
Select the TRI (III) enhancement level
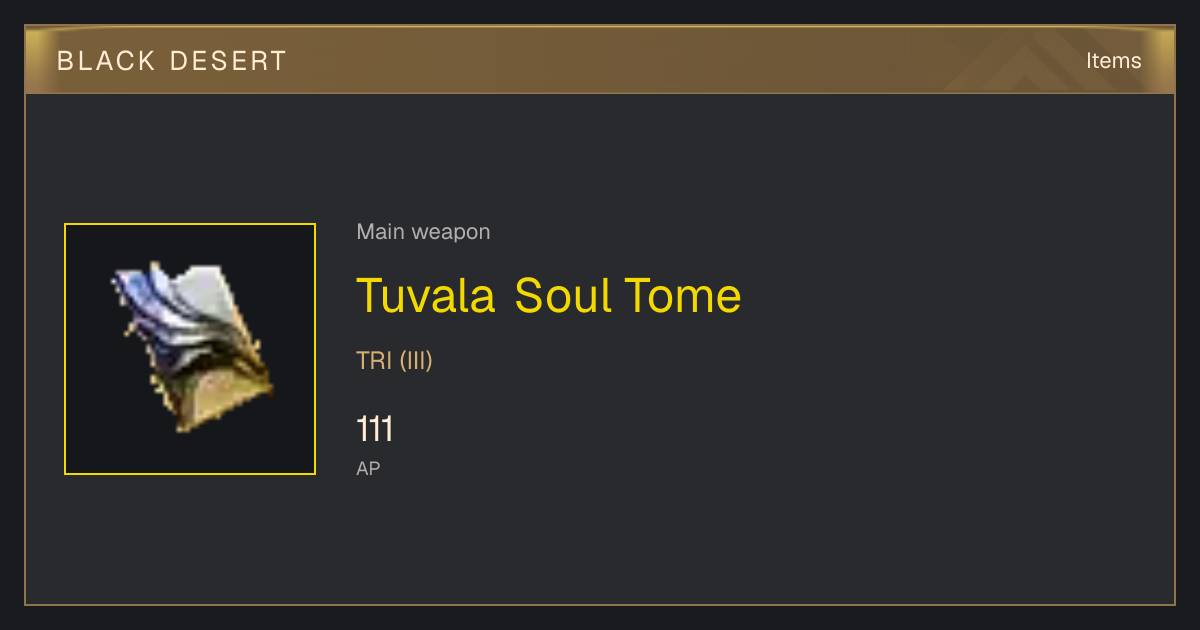pyautogui.click(x=394, y=361)
